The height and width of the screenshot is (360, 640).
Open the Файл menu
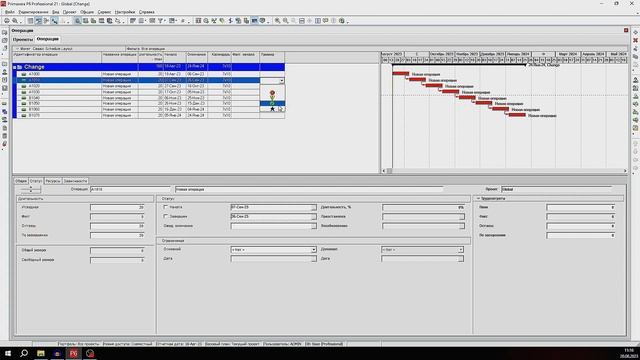click(x=10, y=12)
